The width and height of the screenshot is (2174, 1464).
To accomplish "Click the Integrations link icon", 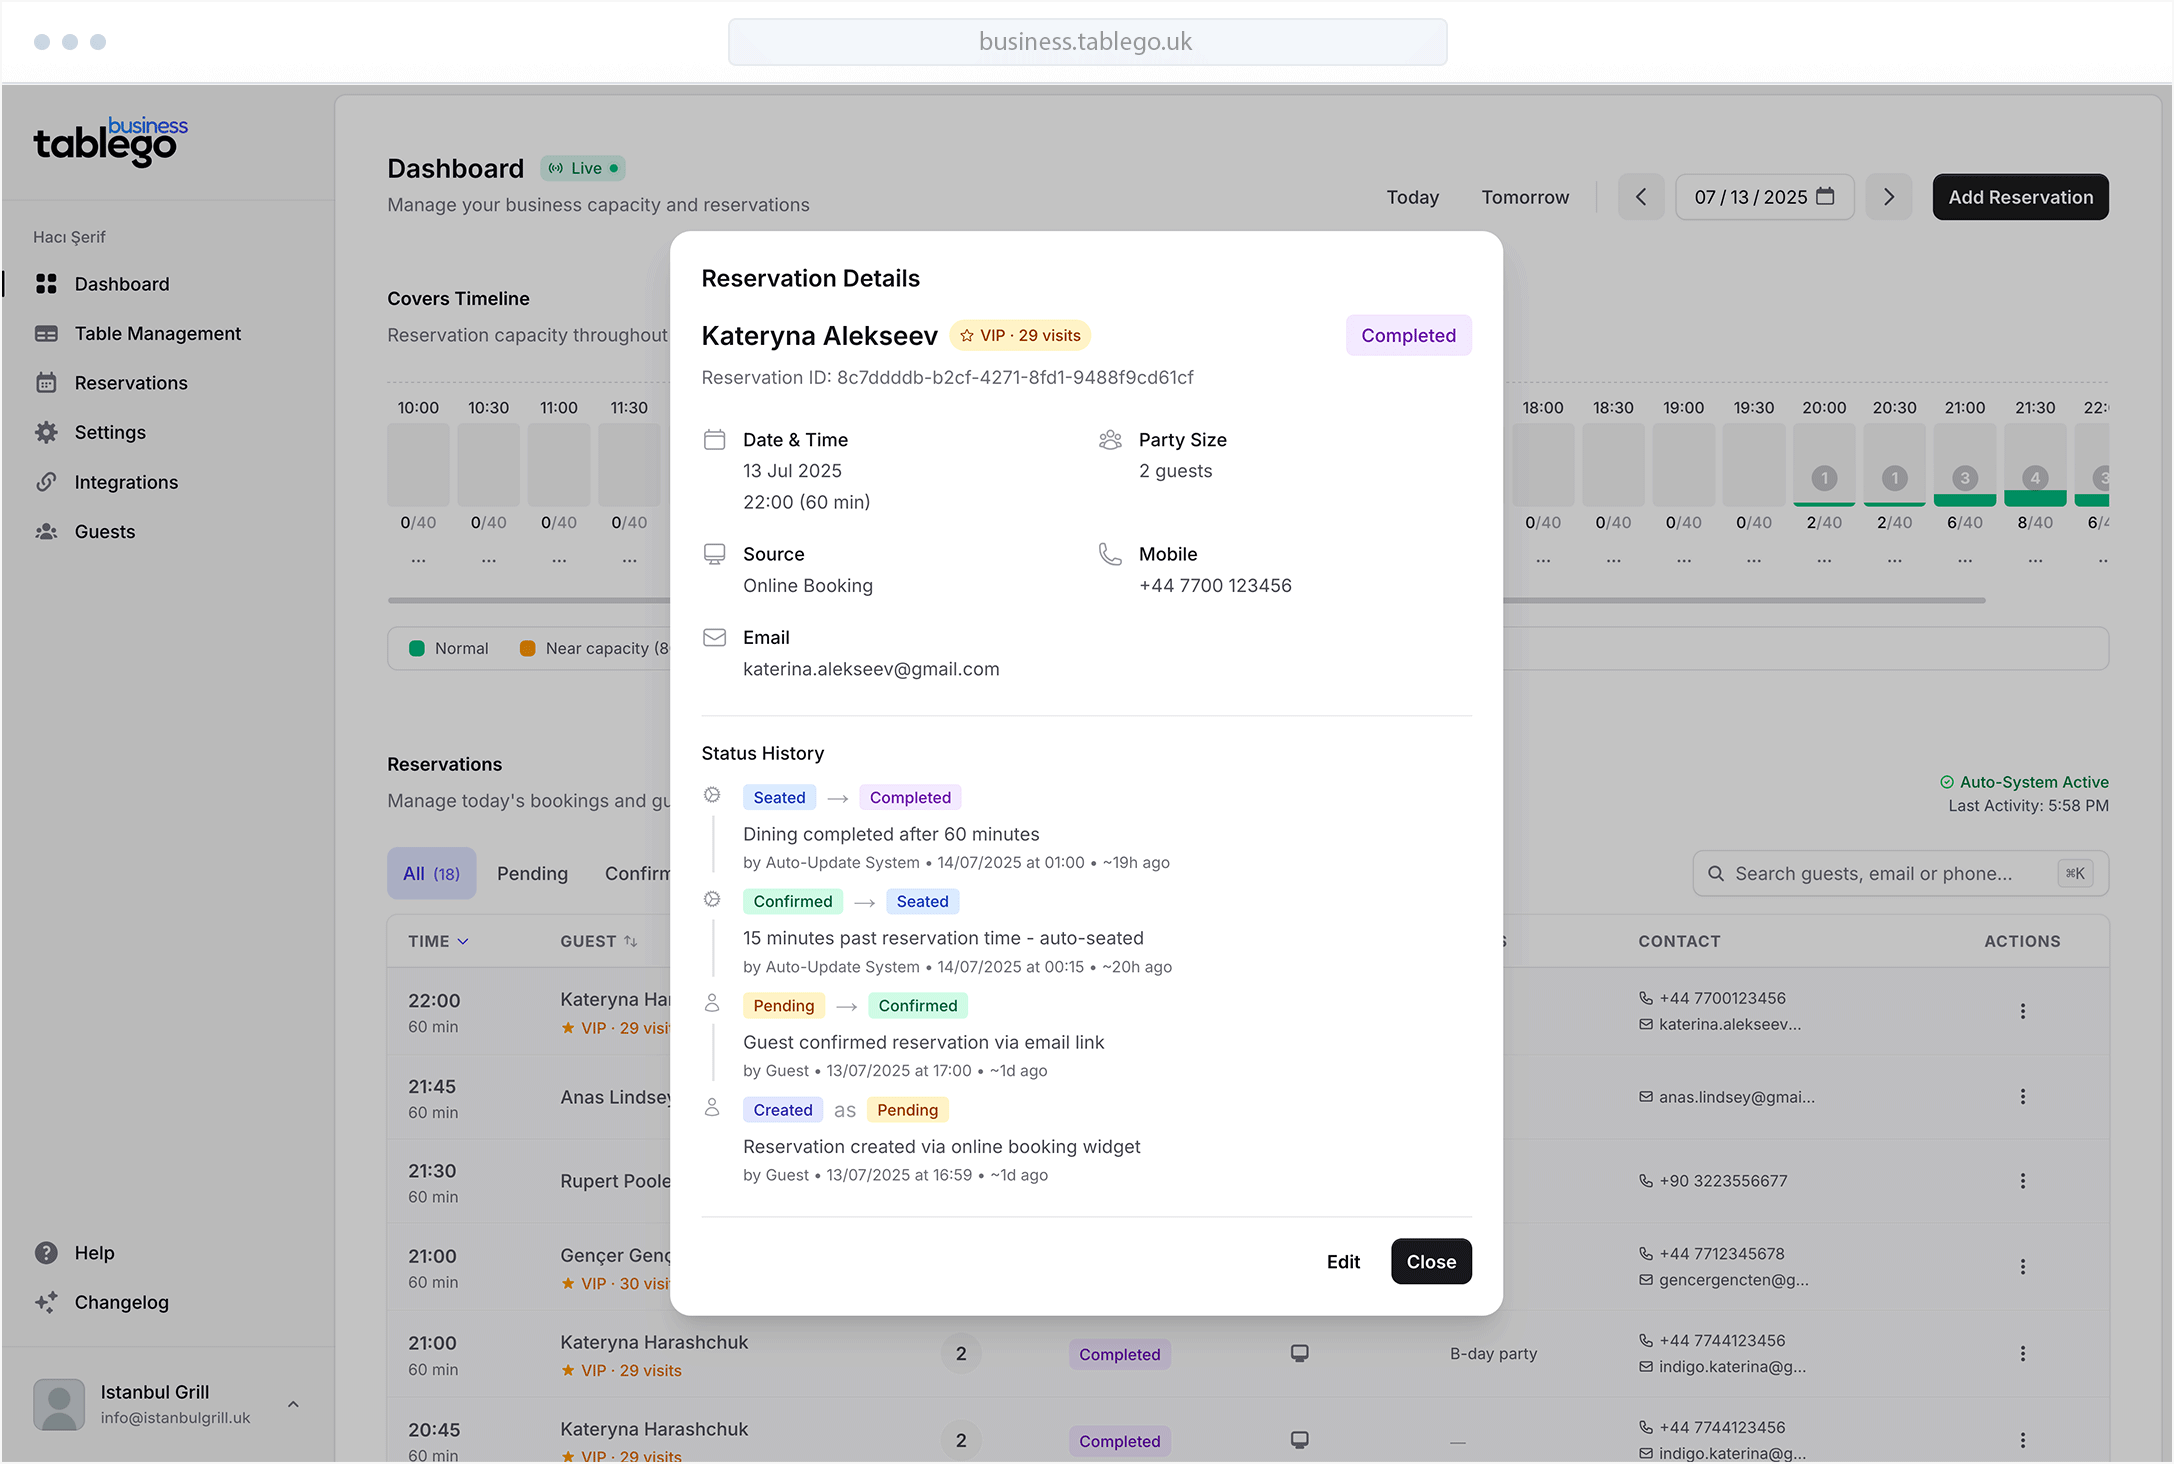I will click(x=47, y=481).
